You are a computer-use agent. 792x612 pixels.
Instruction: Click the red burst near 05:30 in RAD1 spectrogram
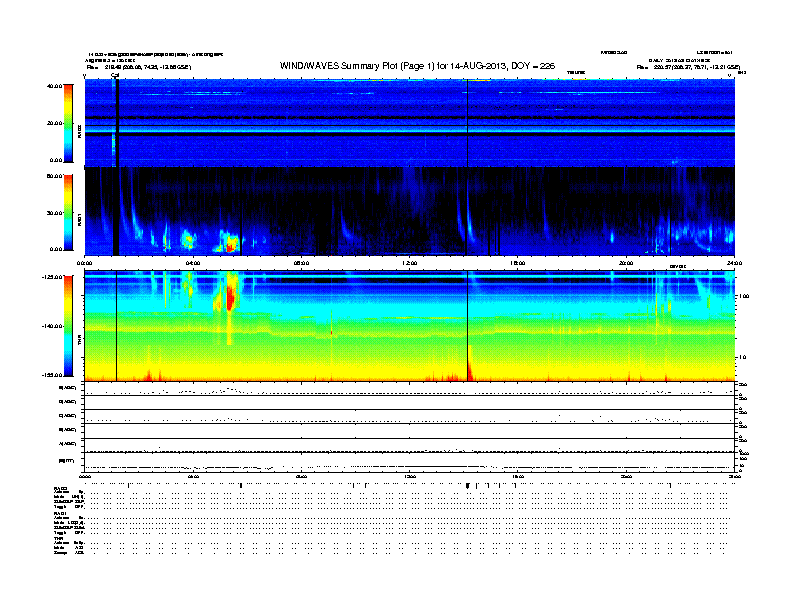(x=230, y=246)
